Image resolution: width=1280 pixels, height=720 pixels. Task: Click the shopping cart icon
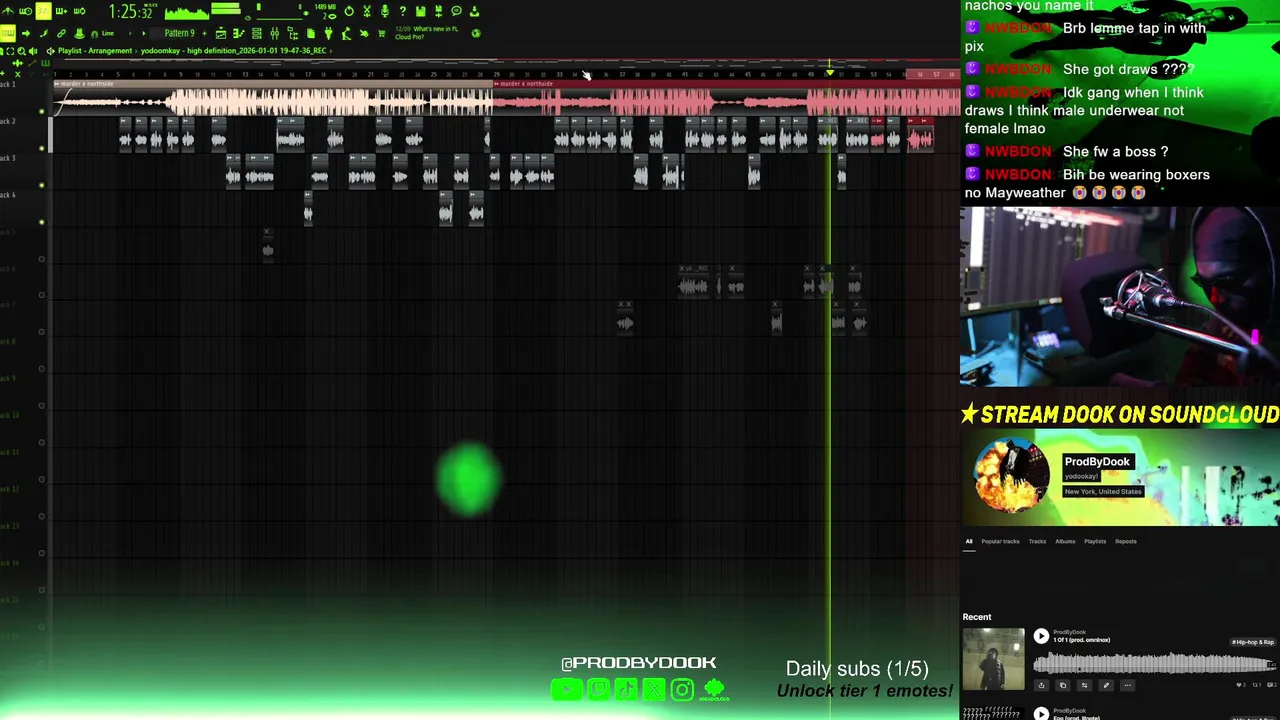point(381,34)
